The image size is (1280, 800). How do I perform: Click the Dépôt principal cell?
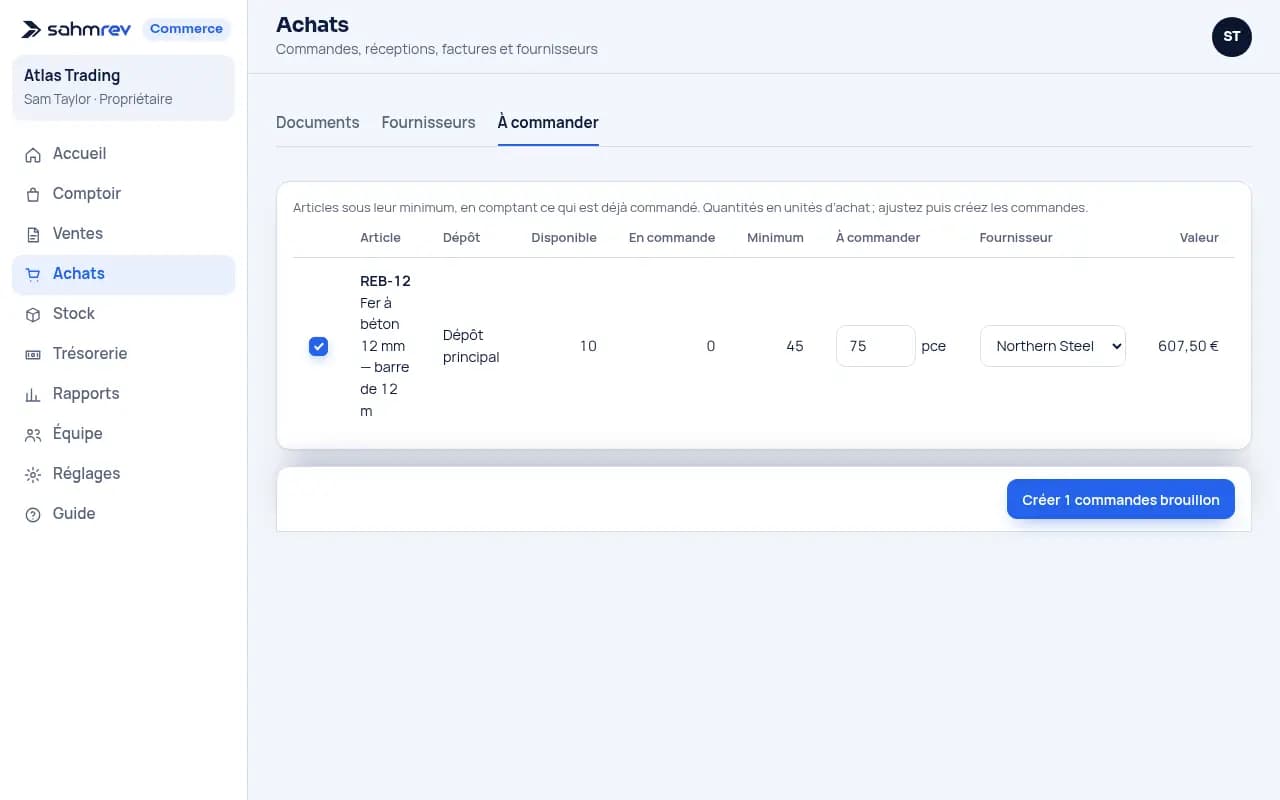pyautogui.click(x=471, y=346)
